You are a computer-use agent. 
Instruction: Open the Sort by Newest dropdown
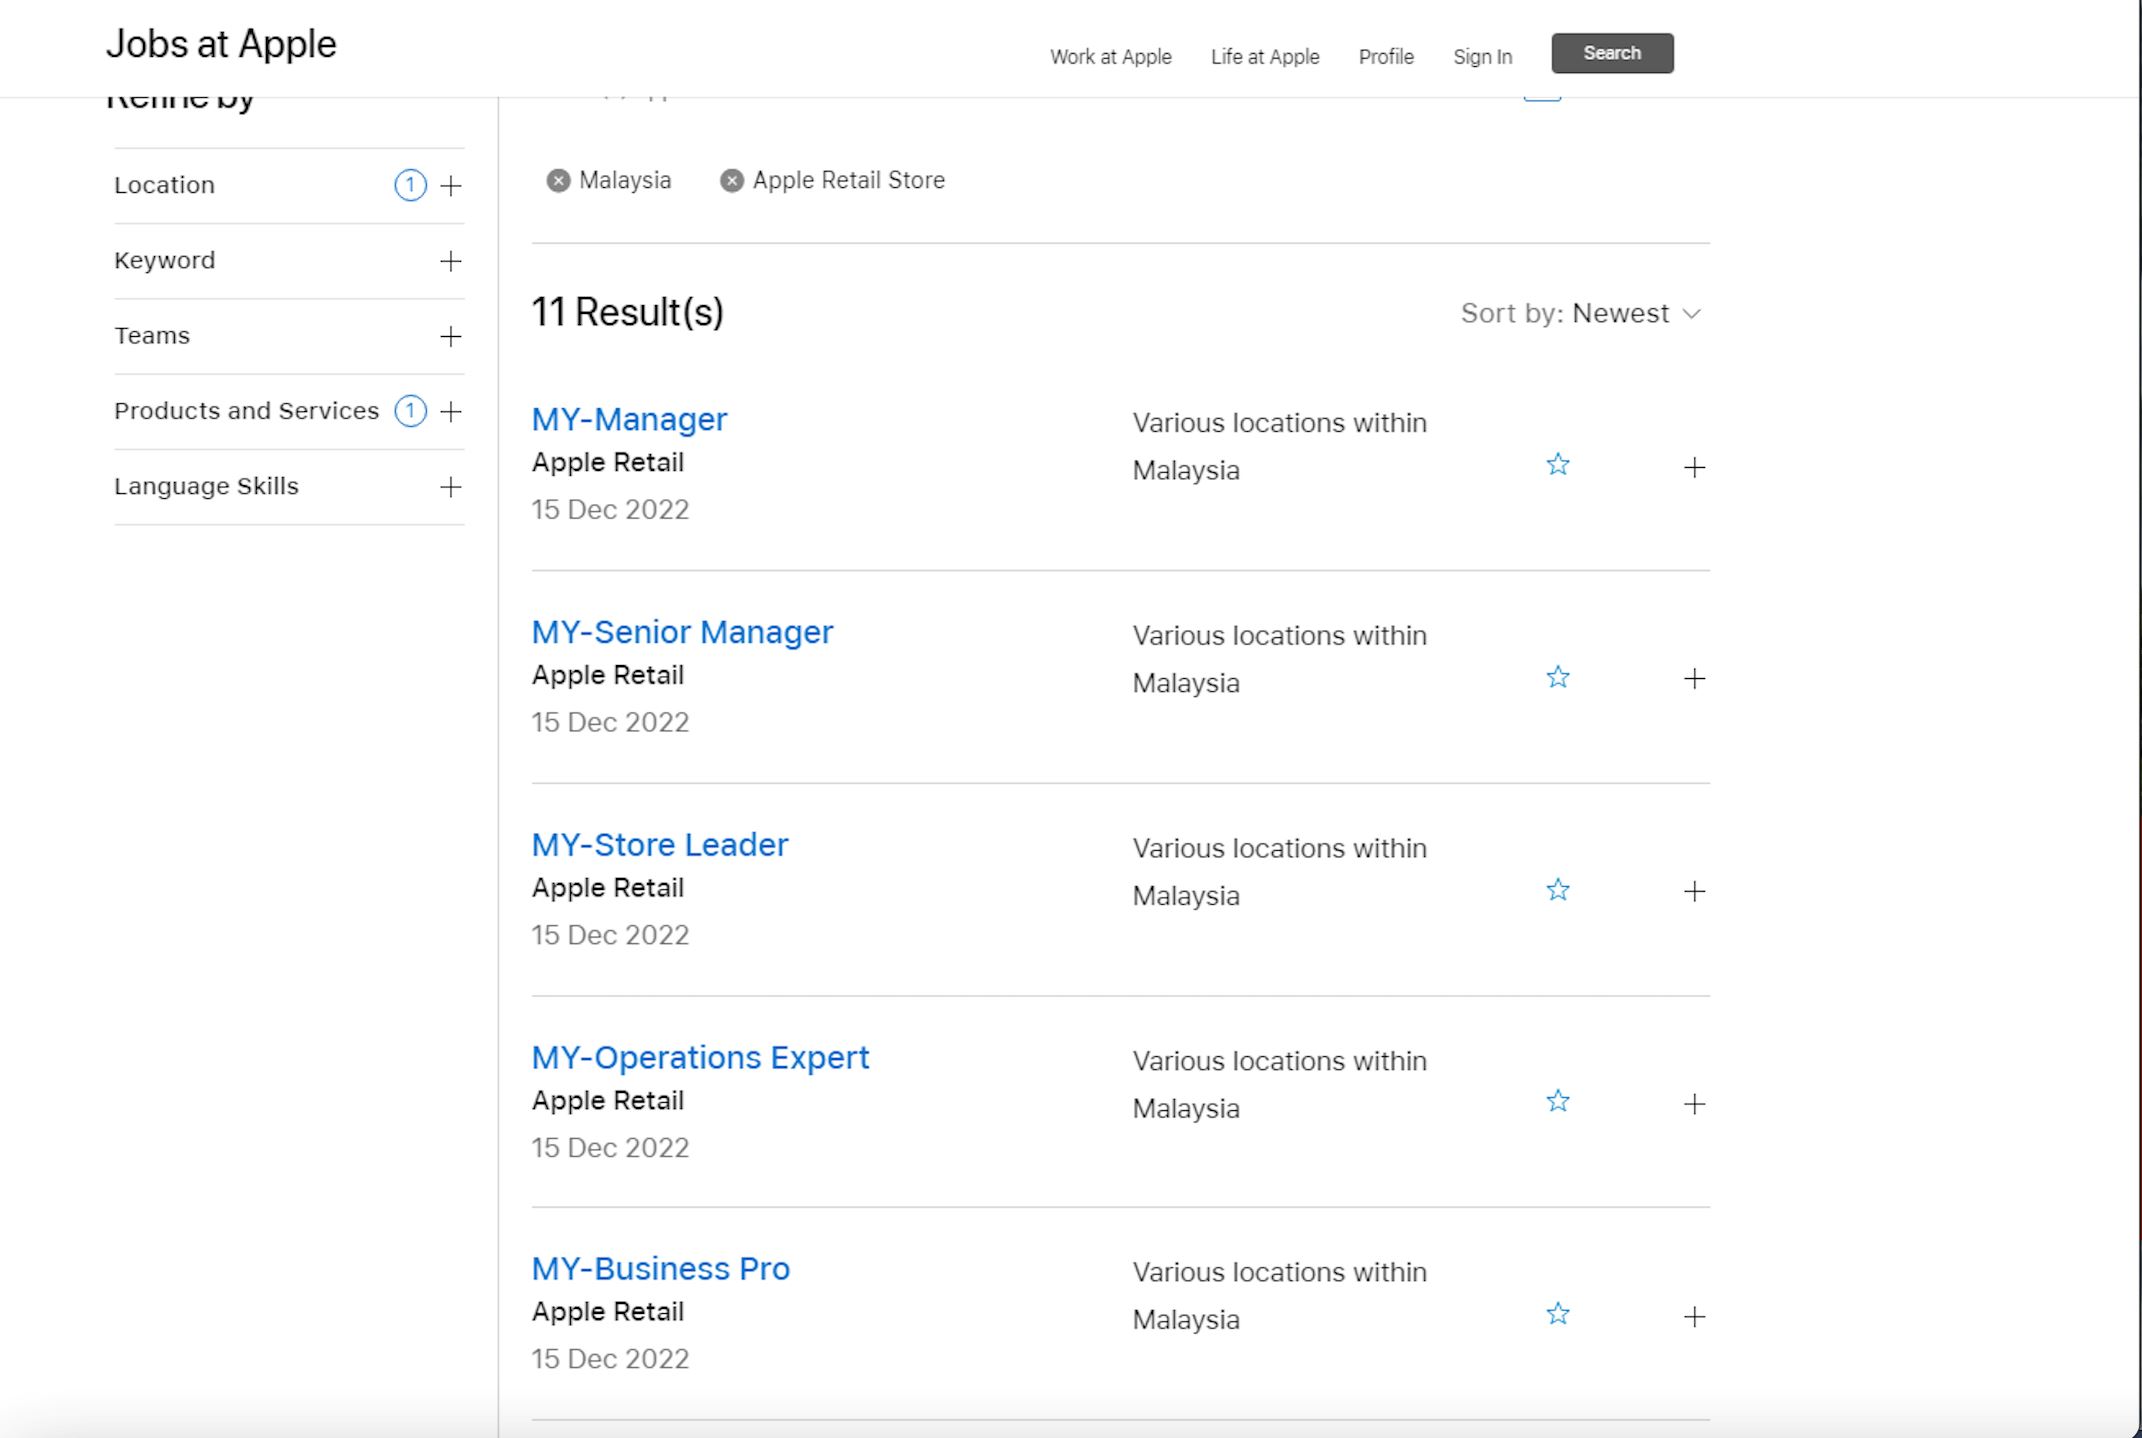coord(1580,314)
